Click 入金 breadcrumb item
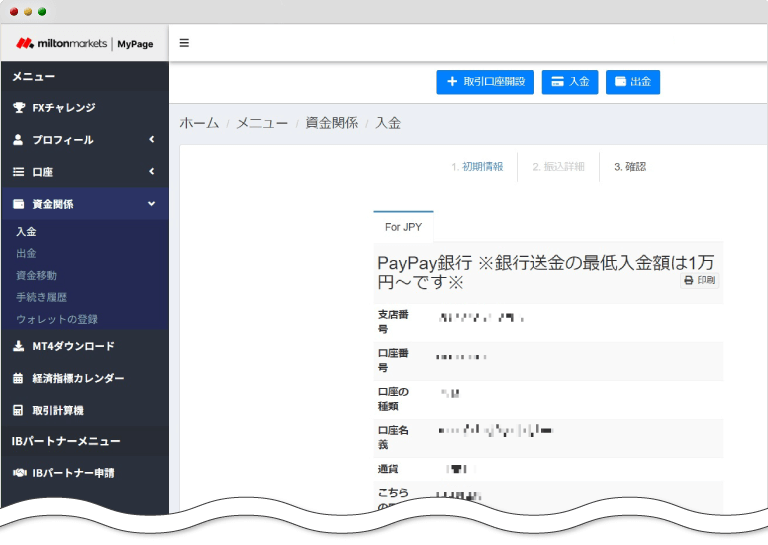Screen dimensions: 768x545 388,123
